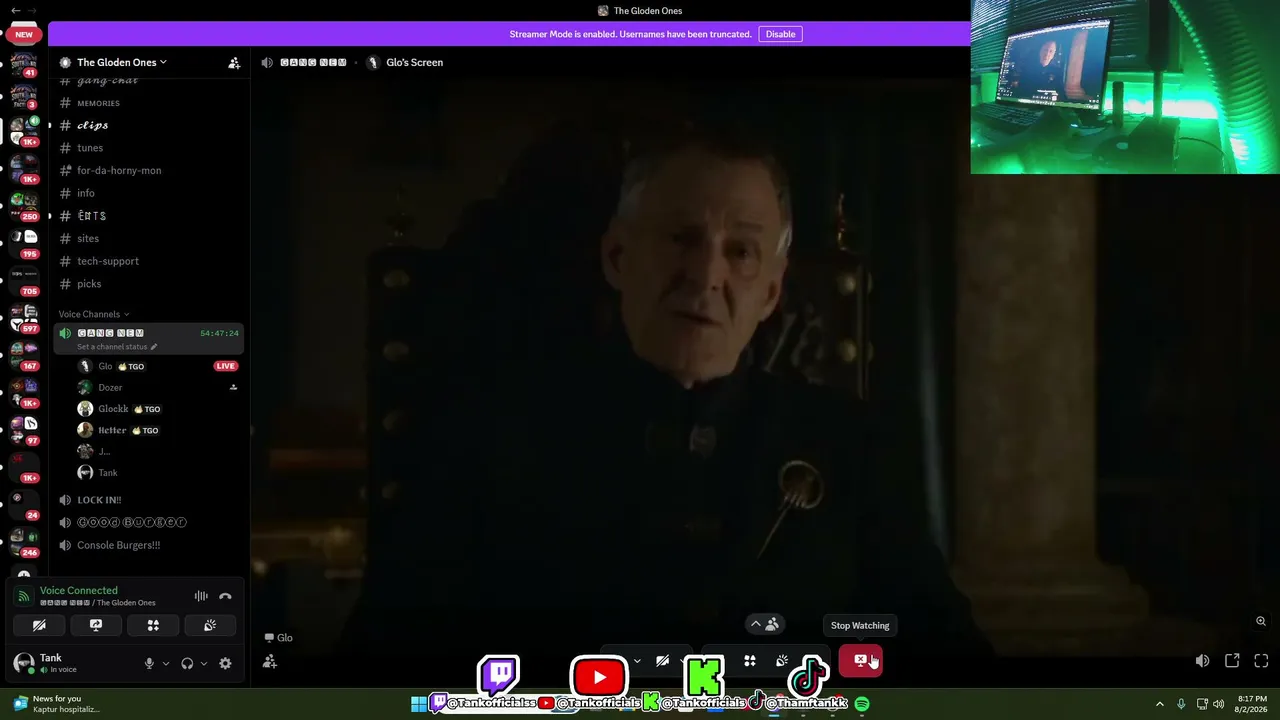Show hidden system tray icons
The width and height of the screenshot is (1280, 720).
click(1160, 704)
